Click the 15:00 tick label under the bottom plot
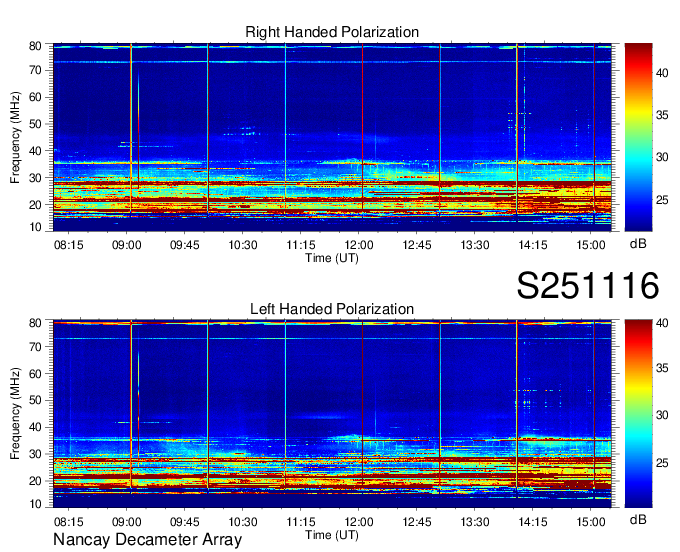Screen dimensions: 680x552 click(x=592, y=522)
